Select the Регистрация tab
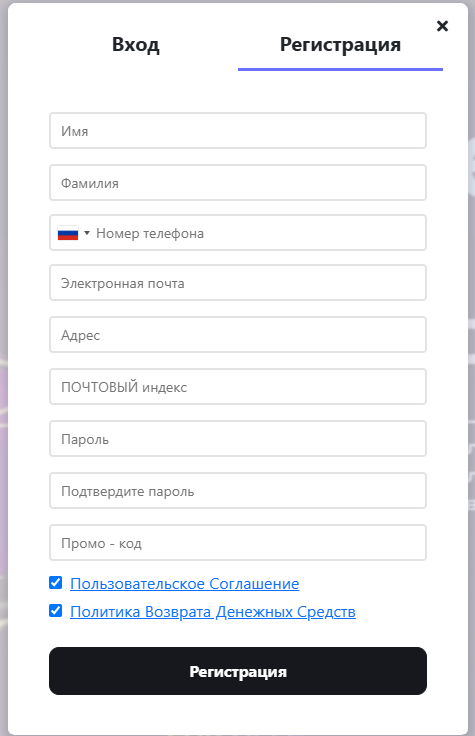475x736 pixels. click(x=340, y=45)
